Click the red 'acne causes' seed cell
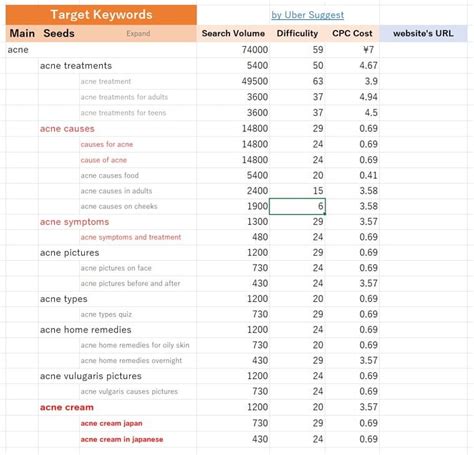 tap(67, 129)
